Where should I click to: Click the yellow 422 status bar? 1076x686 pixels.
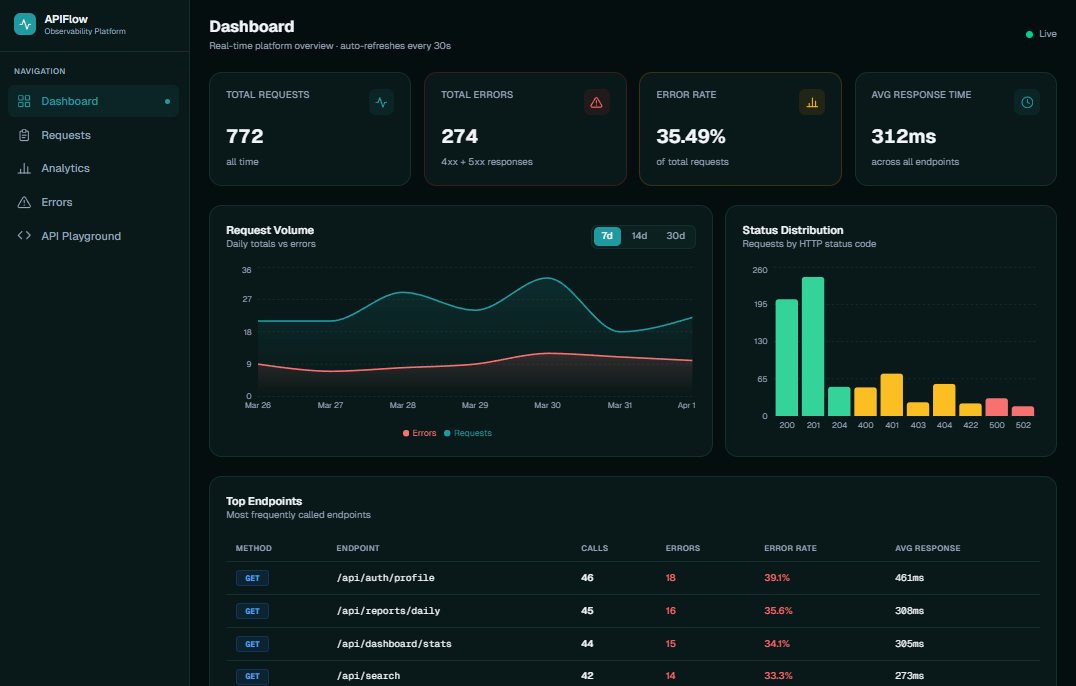pos(970,410)
